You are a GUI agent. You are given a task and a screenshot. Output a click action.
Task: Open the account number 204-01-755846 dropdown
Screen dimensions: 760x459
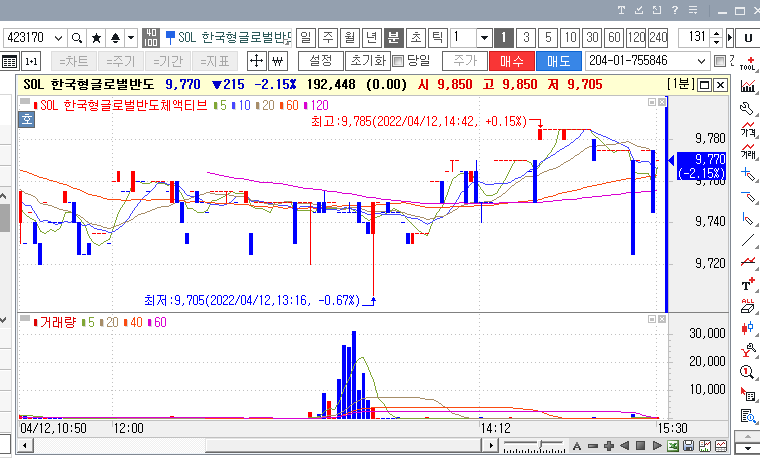point(701,61)
